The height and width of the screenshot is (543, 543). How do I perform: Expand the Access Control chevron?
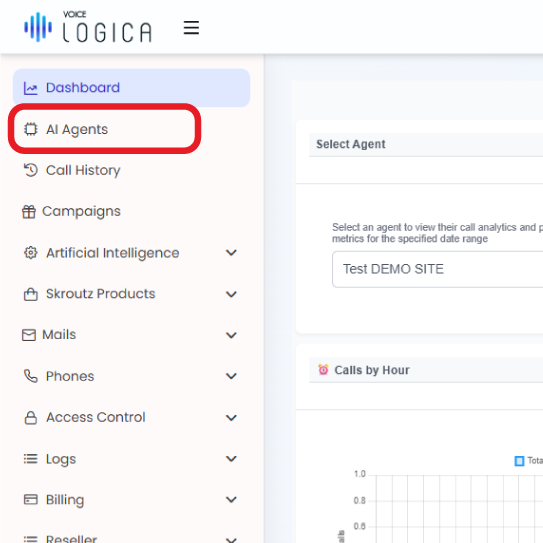[x=231, y=417]
